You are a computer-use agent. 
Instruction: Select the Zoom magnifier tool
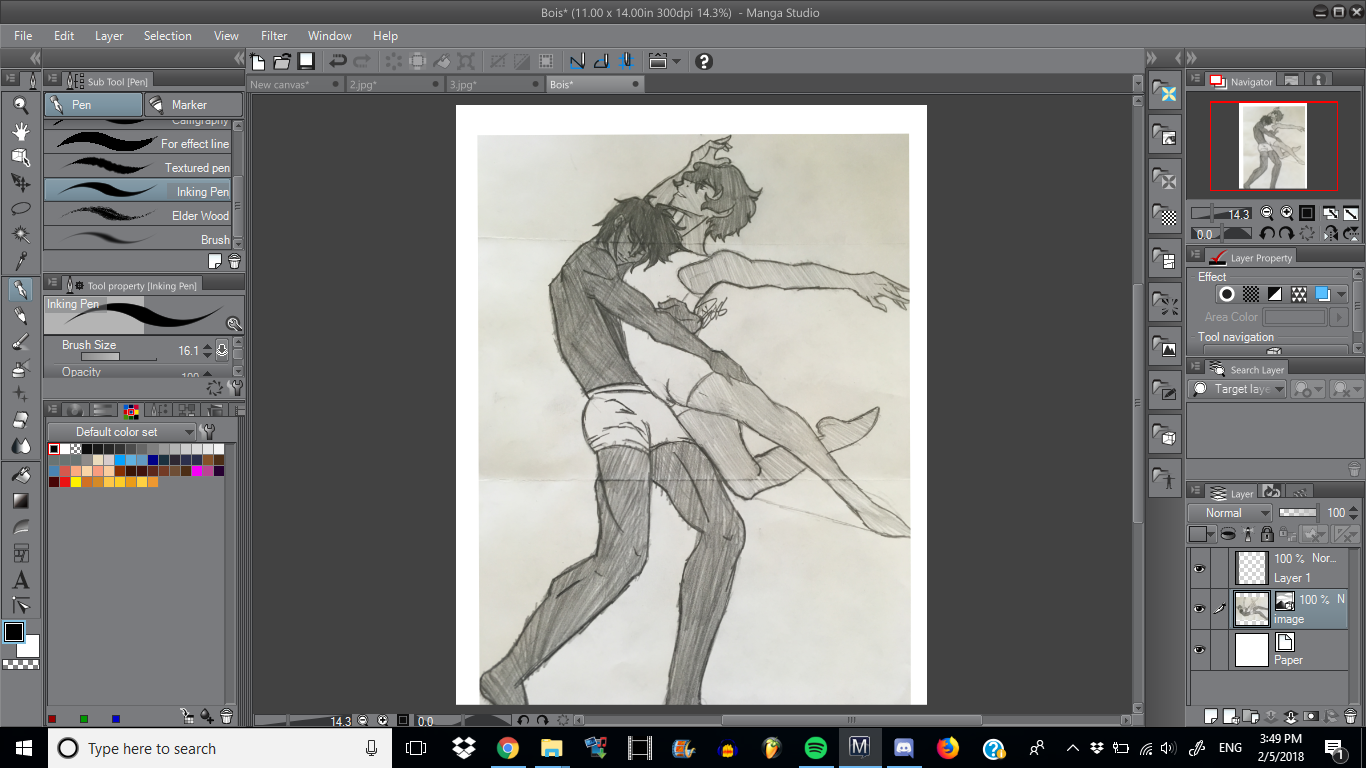(x=20, y=105)
